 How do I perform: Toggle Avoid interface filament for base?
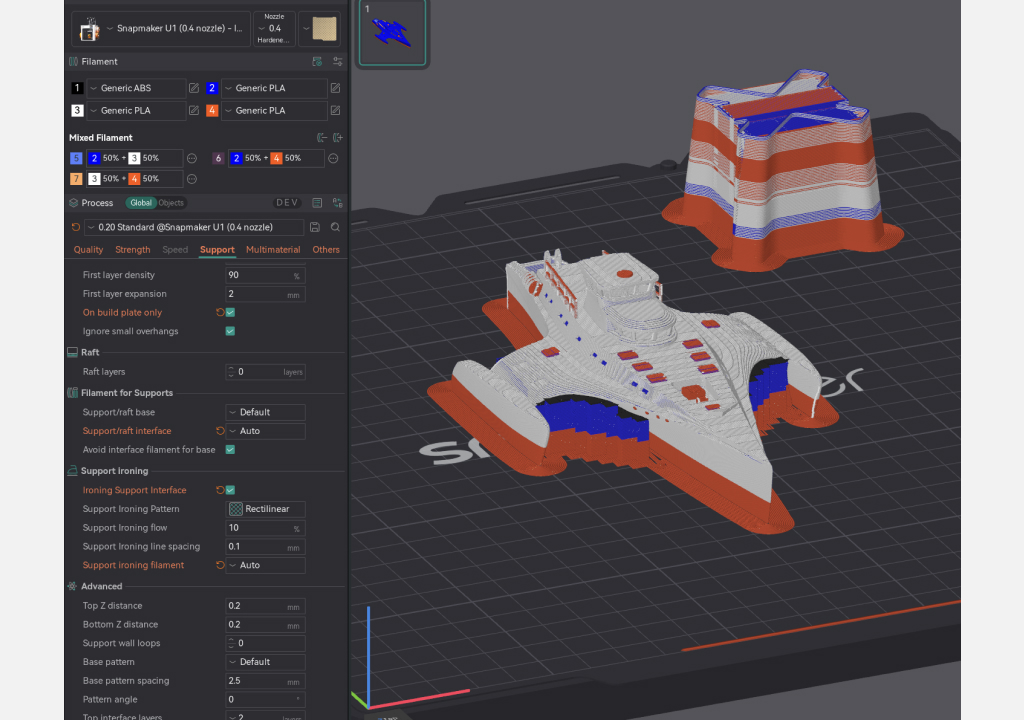point(231,450)
